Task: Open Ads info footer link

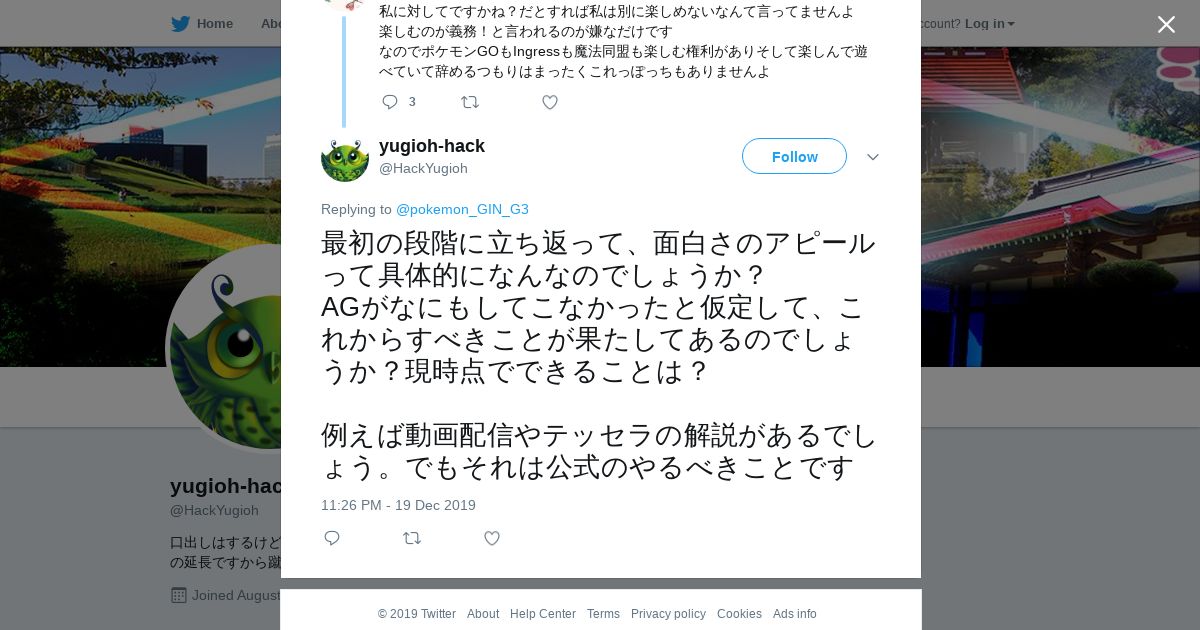Action: point(794,614)
